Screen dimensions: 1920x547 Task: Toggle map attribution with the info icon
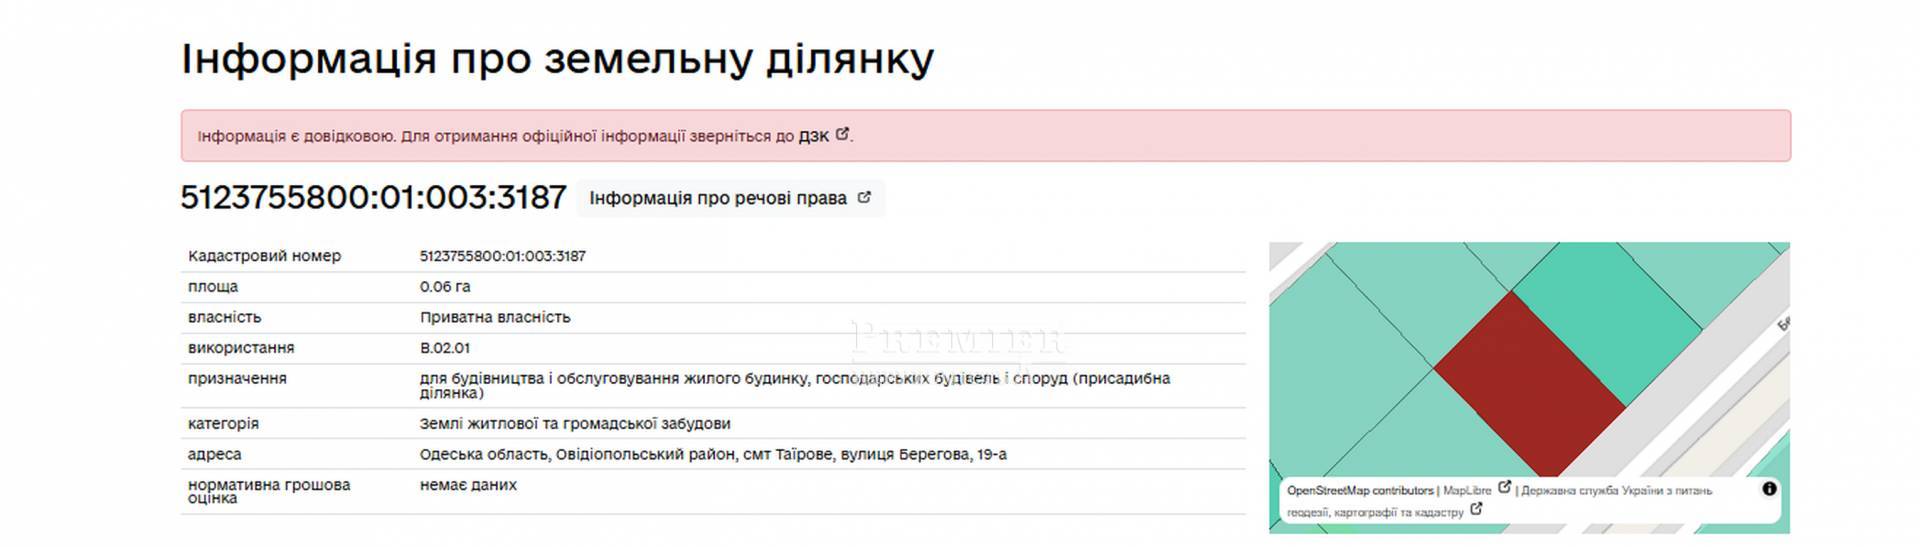pos(1769,489)
